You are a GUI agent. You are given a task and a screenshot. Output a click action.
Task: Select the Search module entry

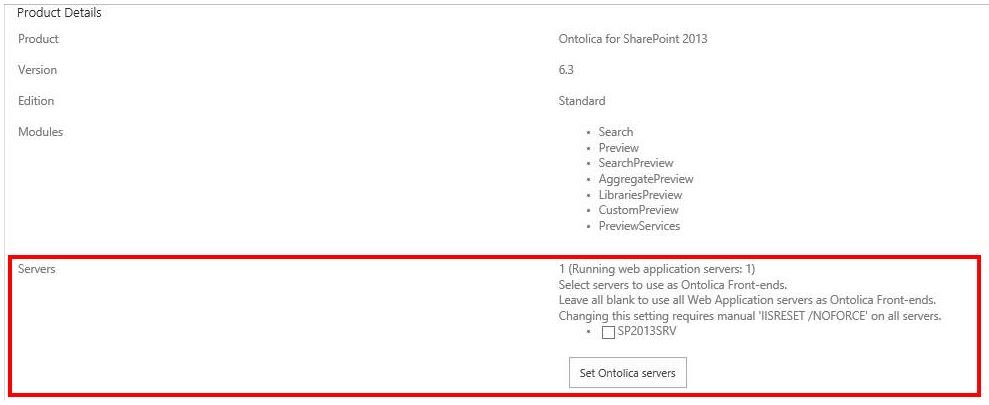point(616,132)
